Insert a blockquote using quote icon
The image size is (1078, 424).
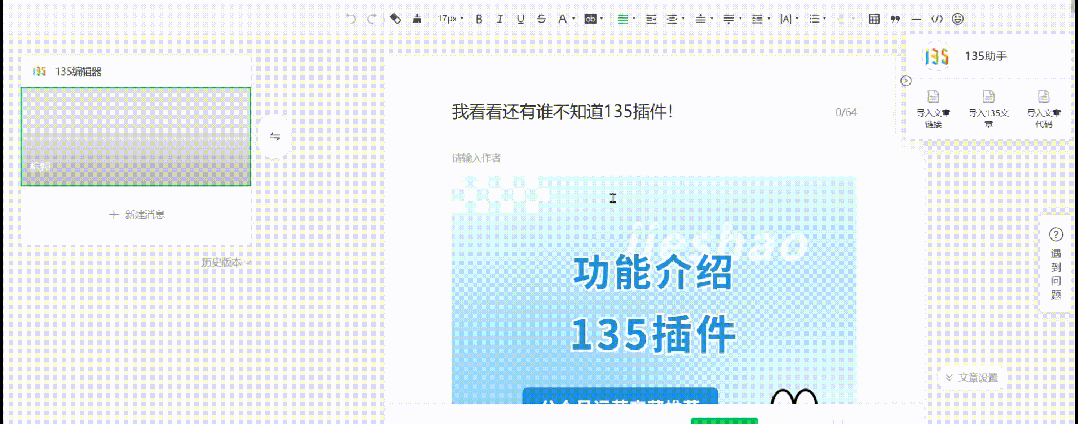pos(895,18)
